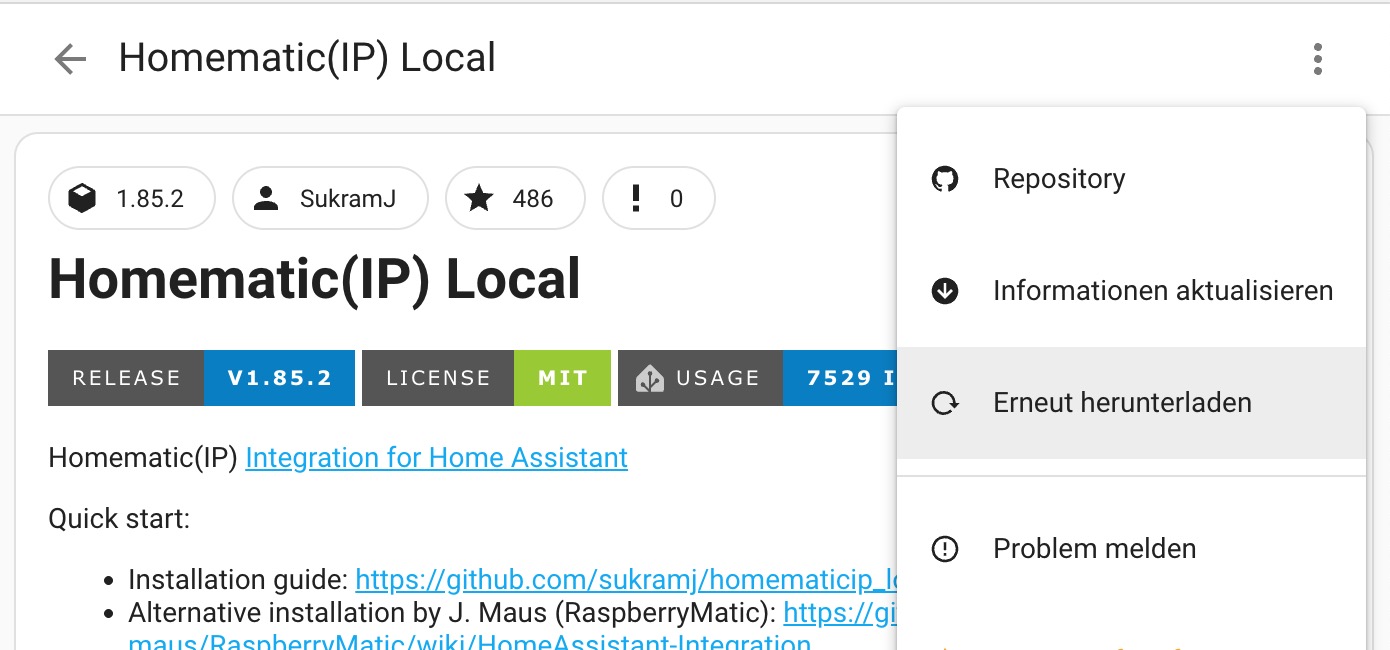Viewport: 1390px width, 650px height.
Task: Click the 0 open issues chip
Action: 658,198
